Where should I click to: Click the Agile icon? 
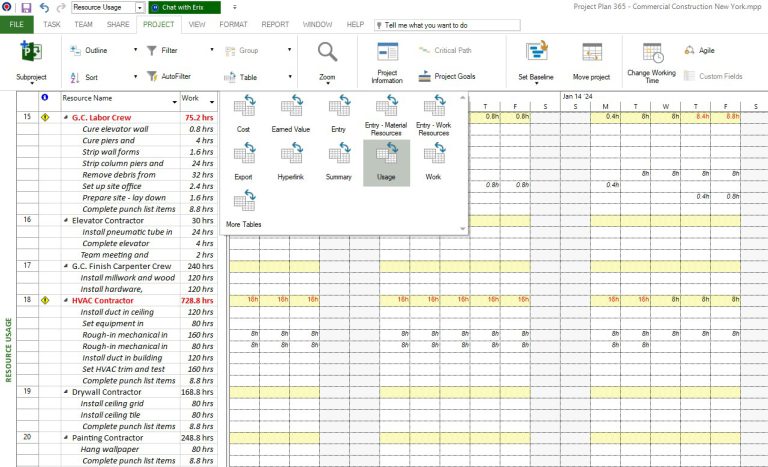coord(689,50)
